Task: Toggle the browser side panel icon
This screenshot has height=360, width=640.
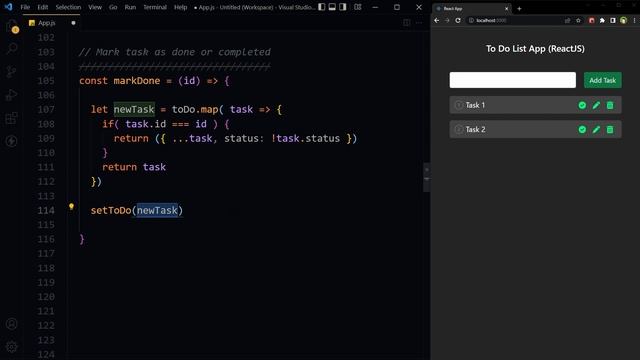Action: (x=613, y=20)
